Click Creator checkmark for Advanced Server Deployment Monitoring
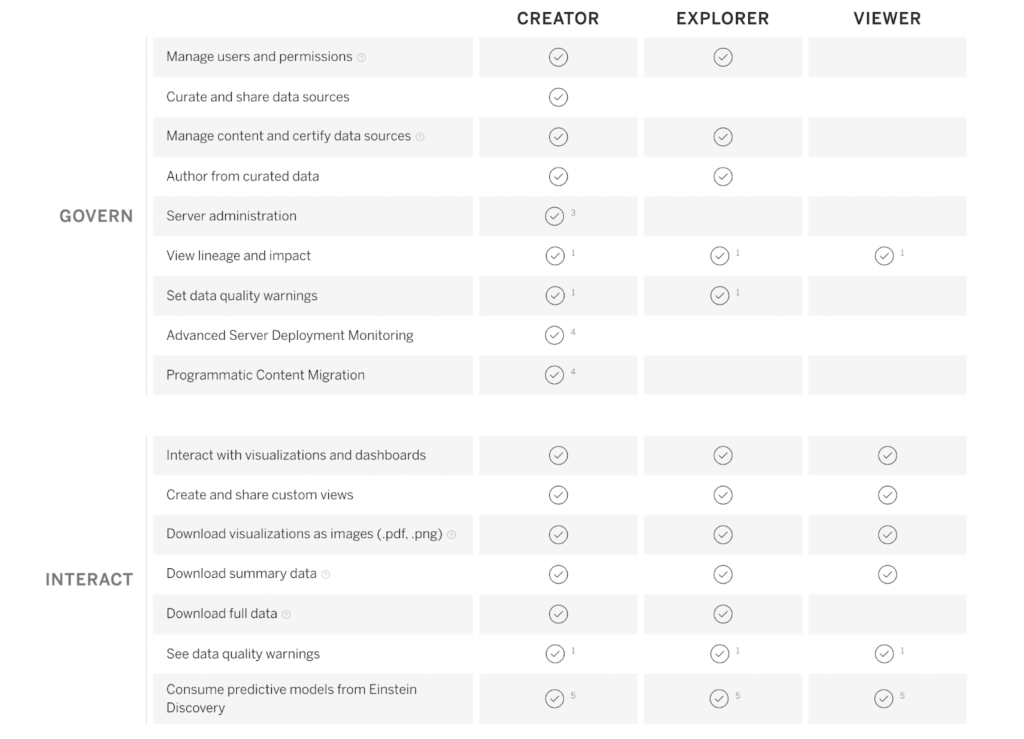 (554, 335)
